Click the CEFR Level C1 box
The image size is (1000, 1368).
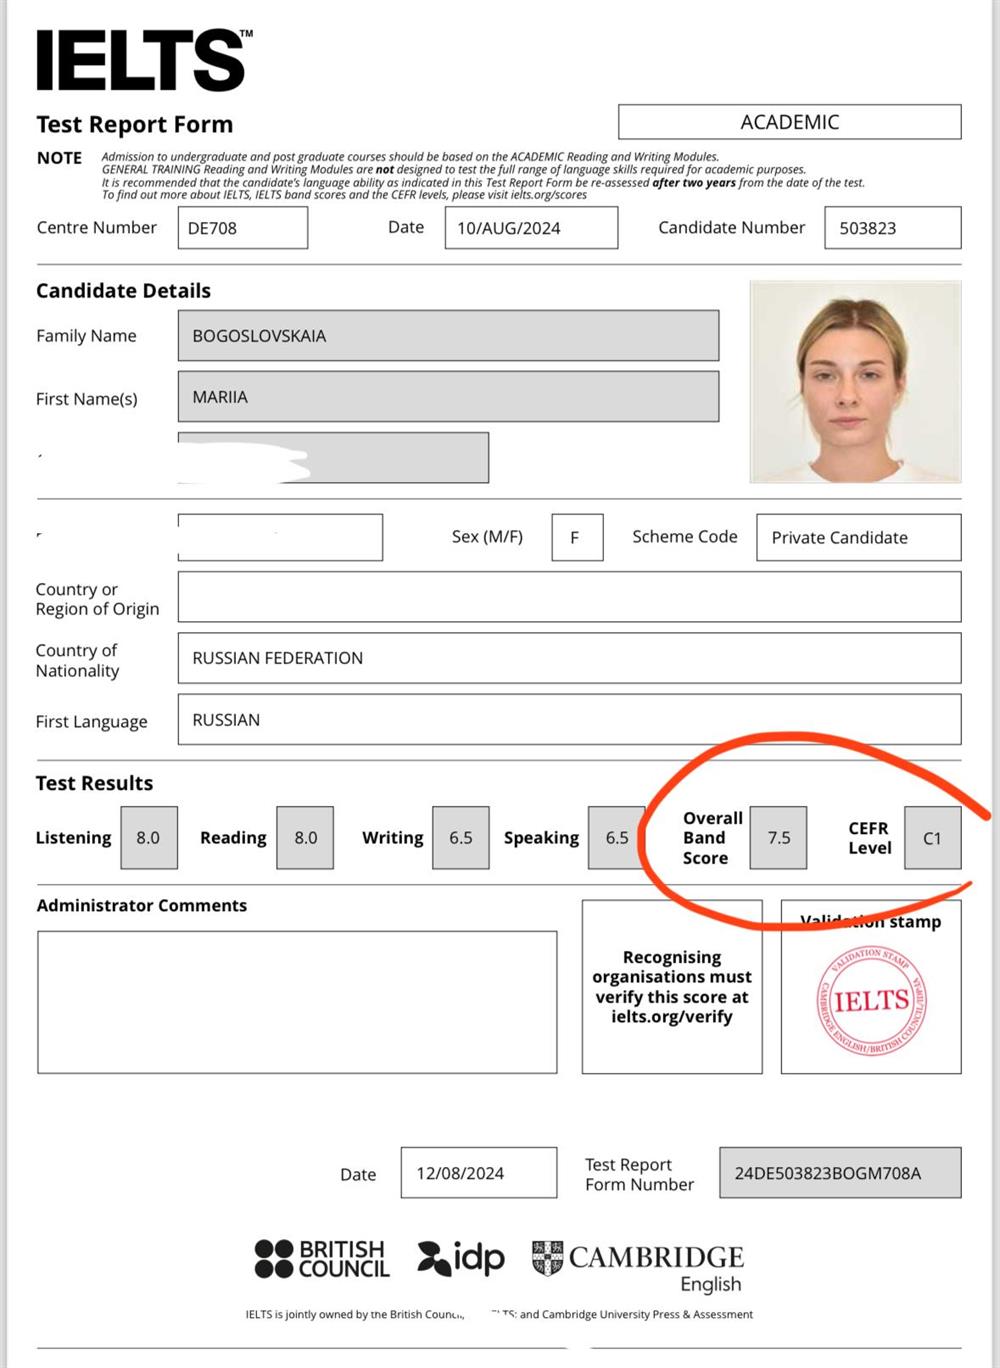[933, 838]
